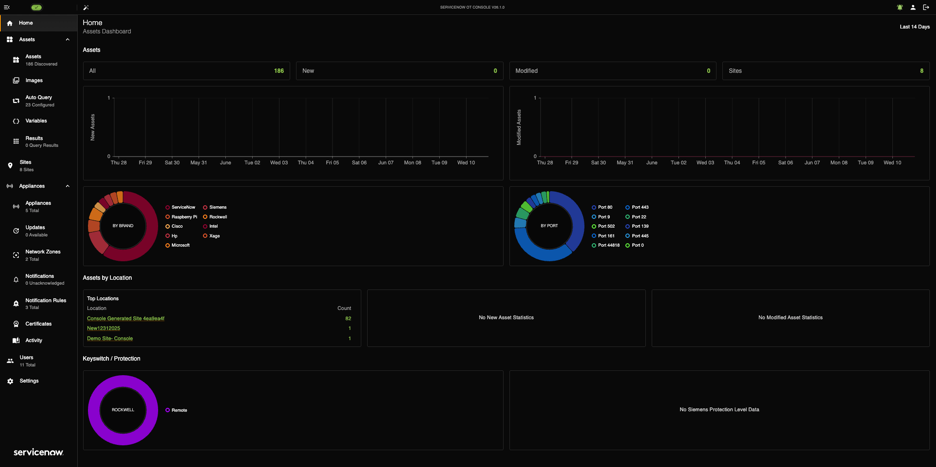
Task: Open the wrench tools icon in header
Action: coord(86,7)
